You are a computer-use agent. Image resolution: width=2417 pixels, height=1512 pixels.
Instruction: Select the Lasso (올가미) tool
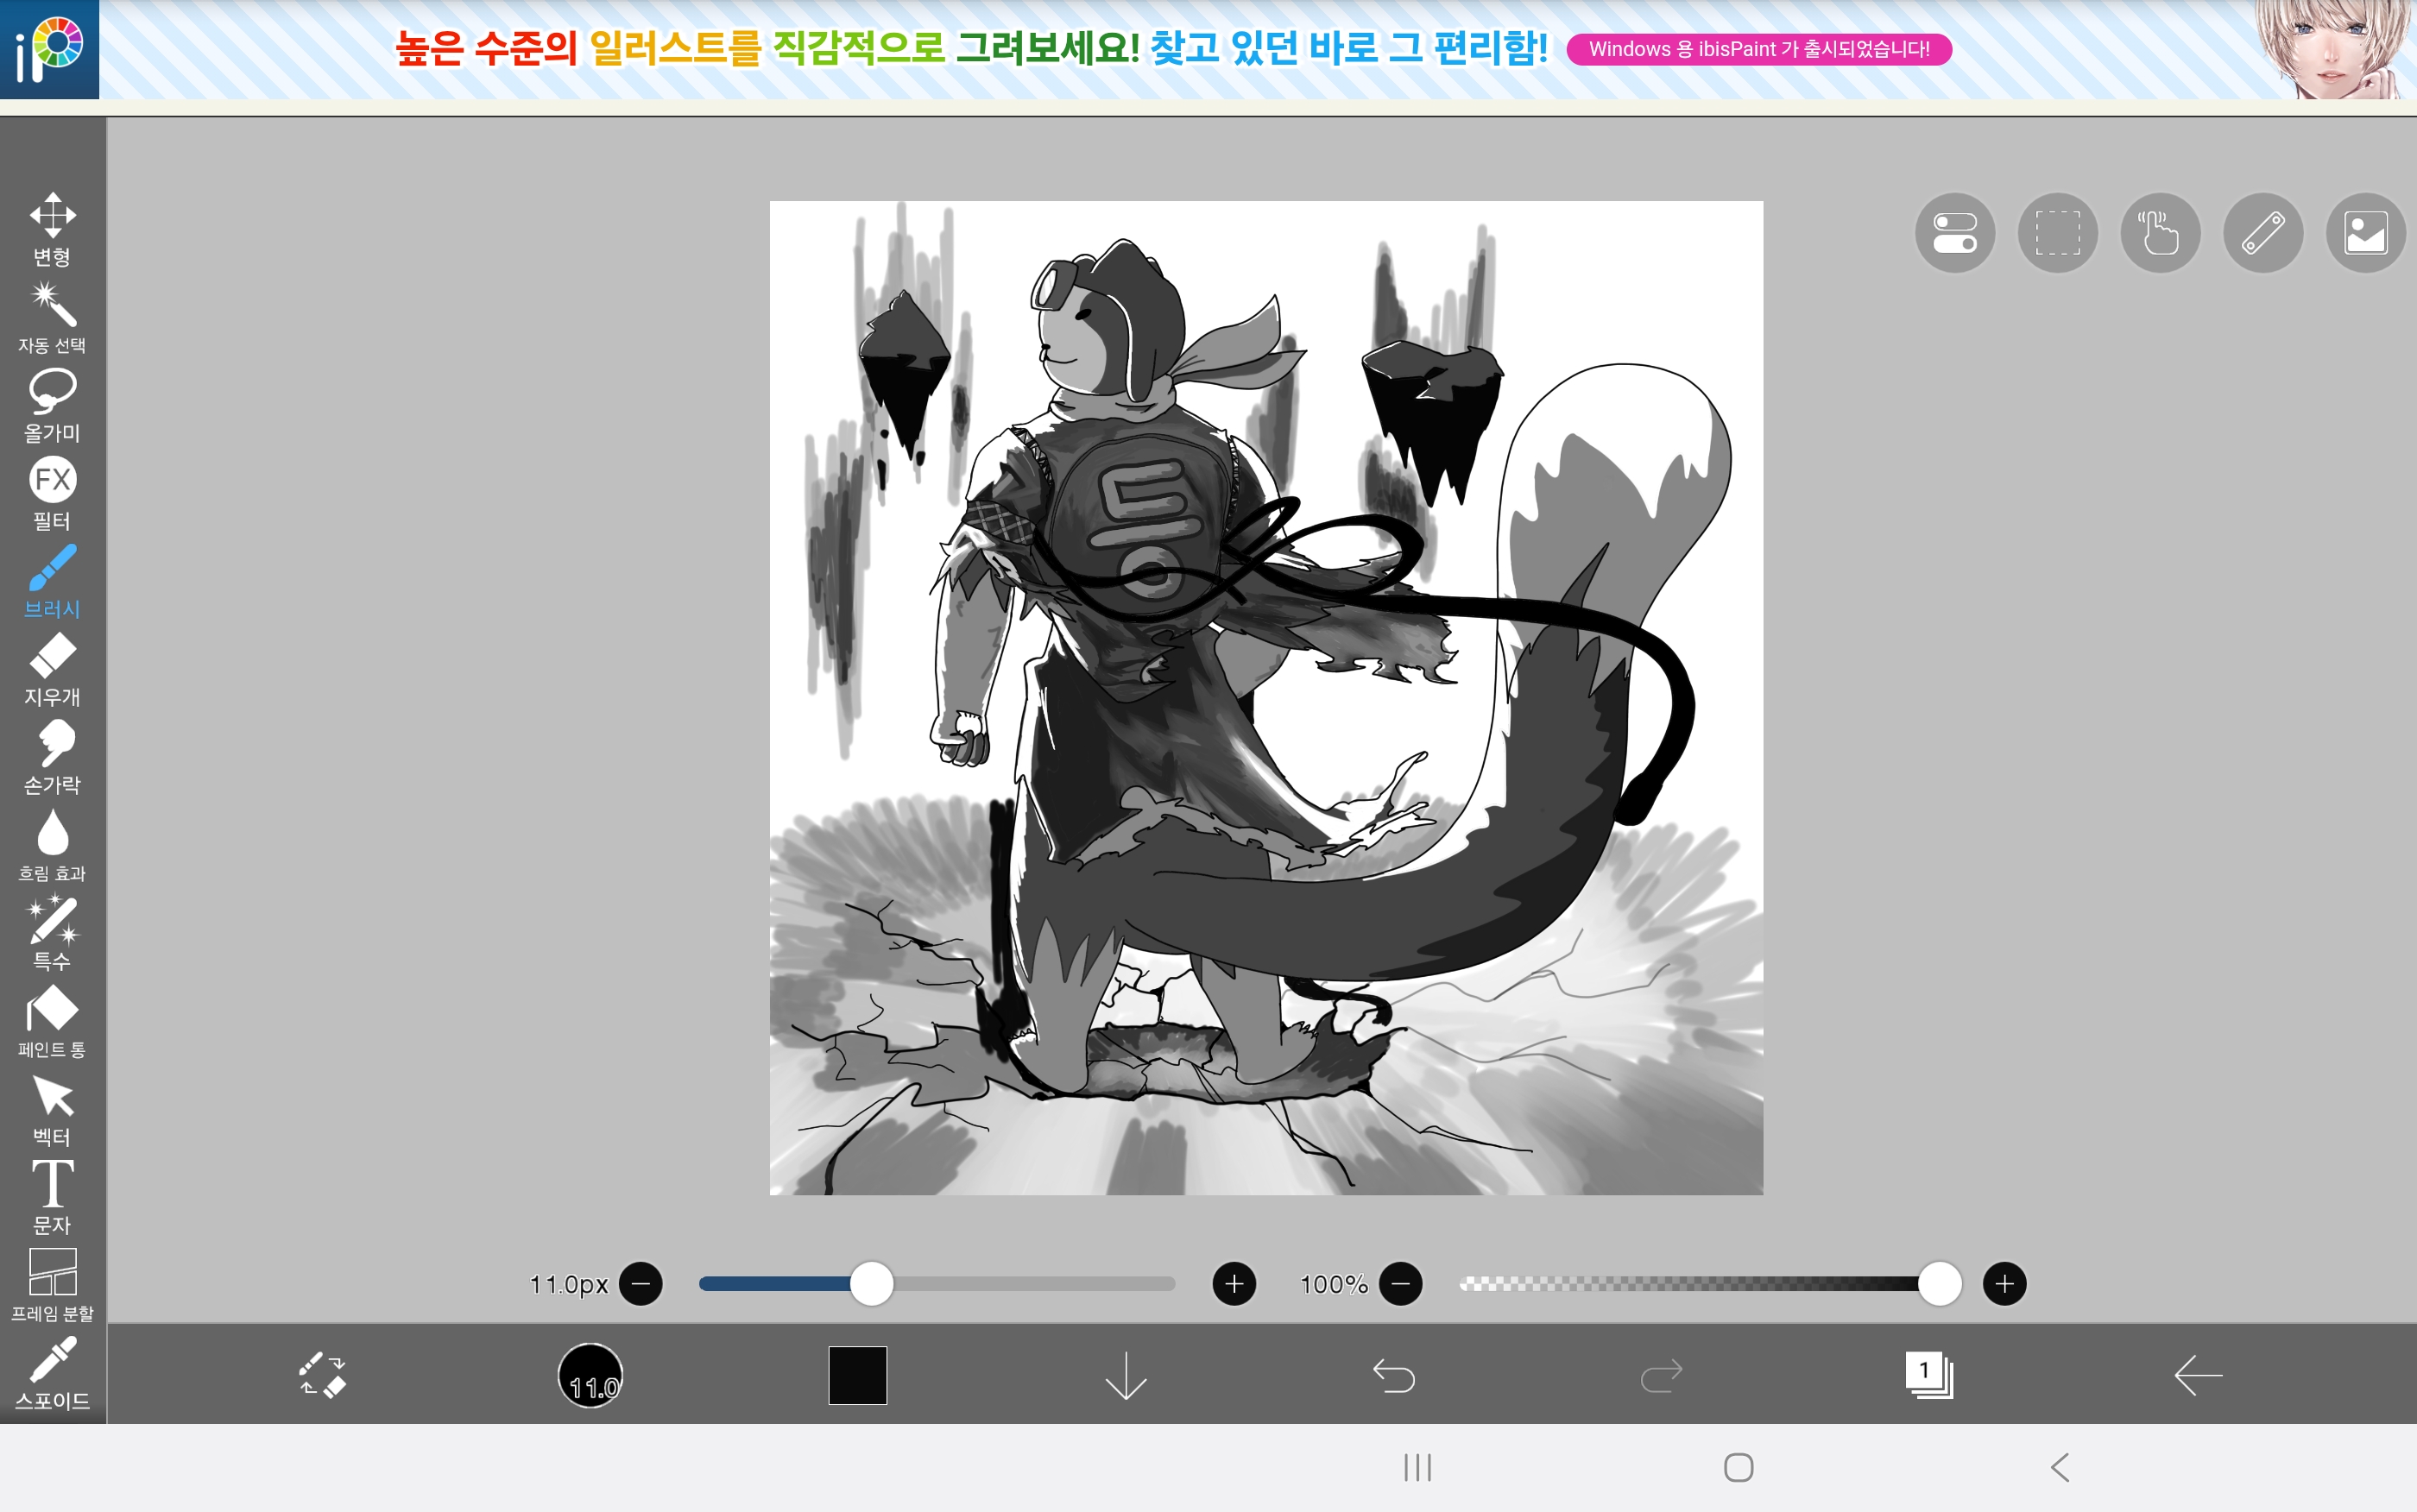(52, 404)
